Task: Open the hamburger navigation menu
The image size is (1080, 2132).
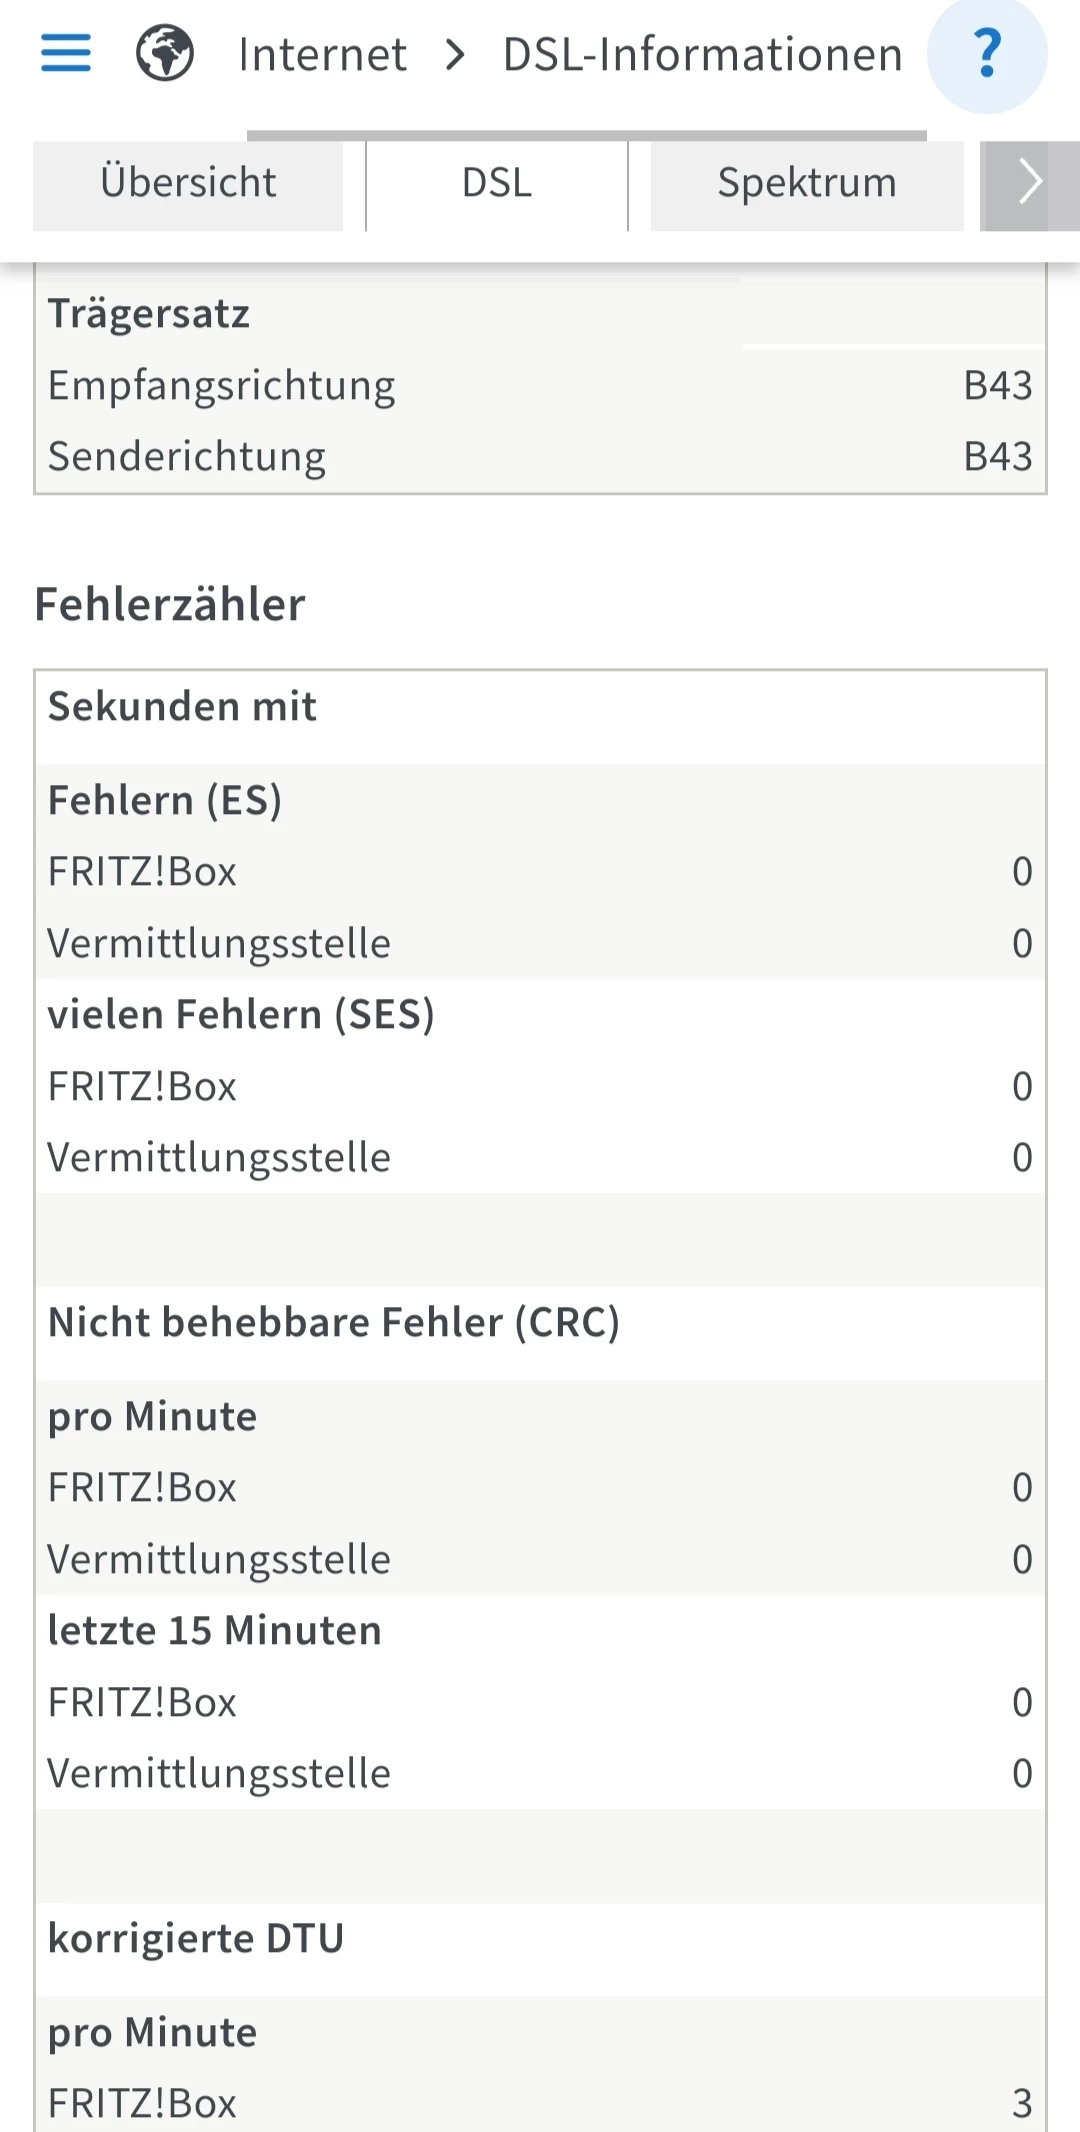Action: [66, 53]
